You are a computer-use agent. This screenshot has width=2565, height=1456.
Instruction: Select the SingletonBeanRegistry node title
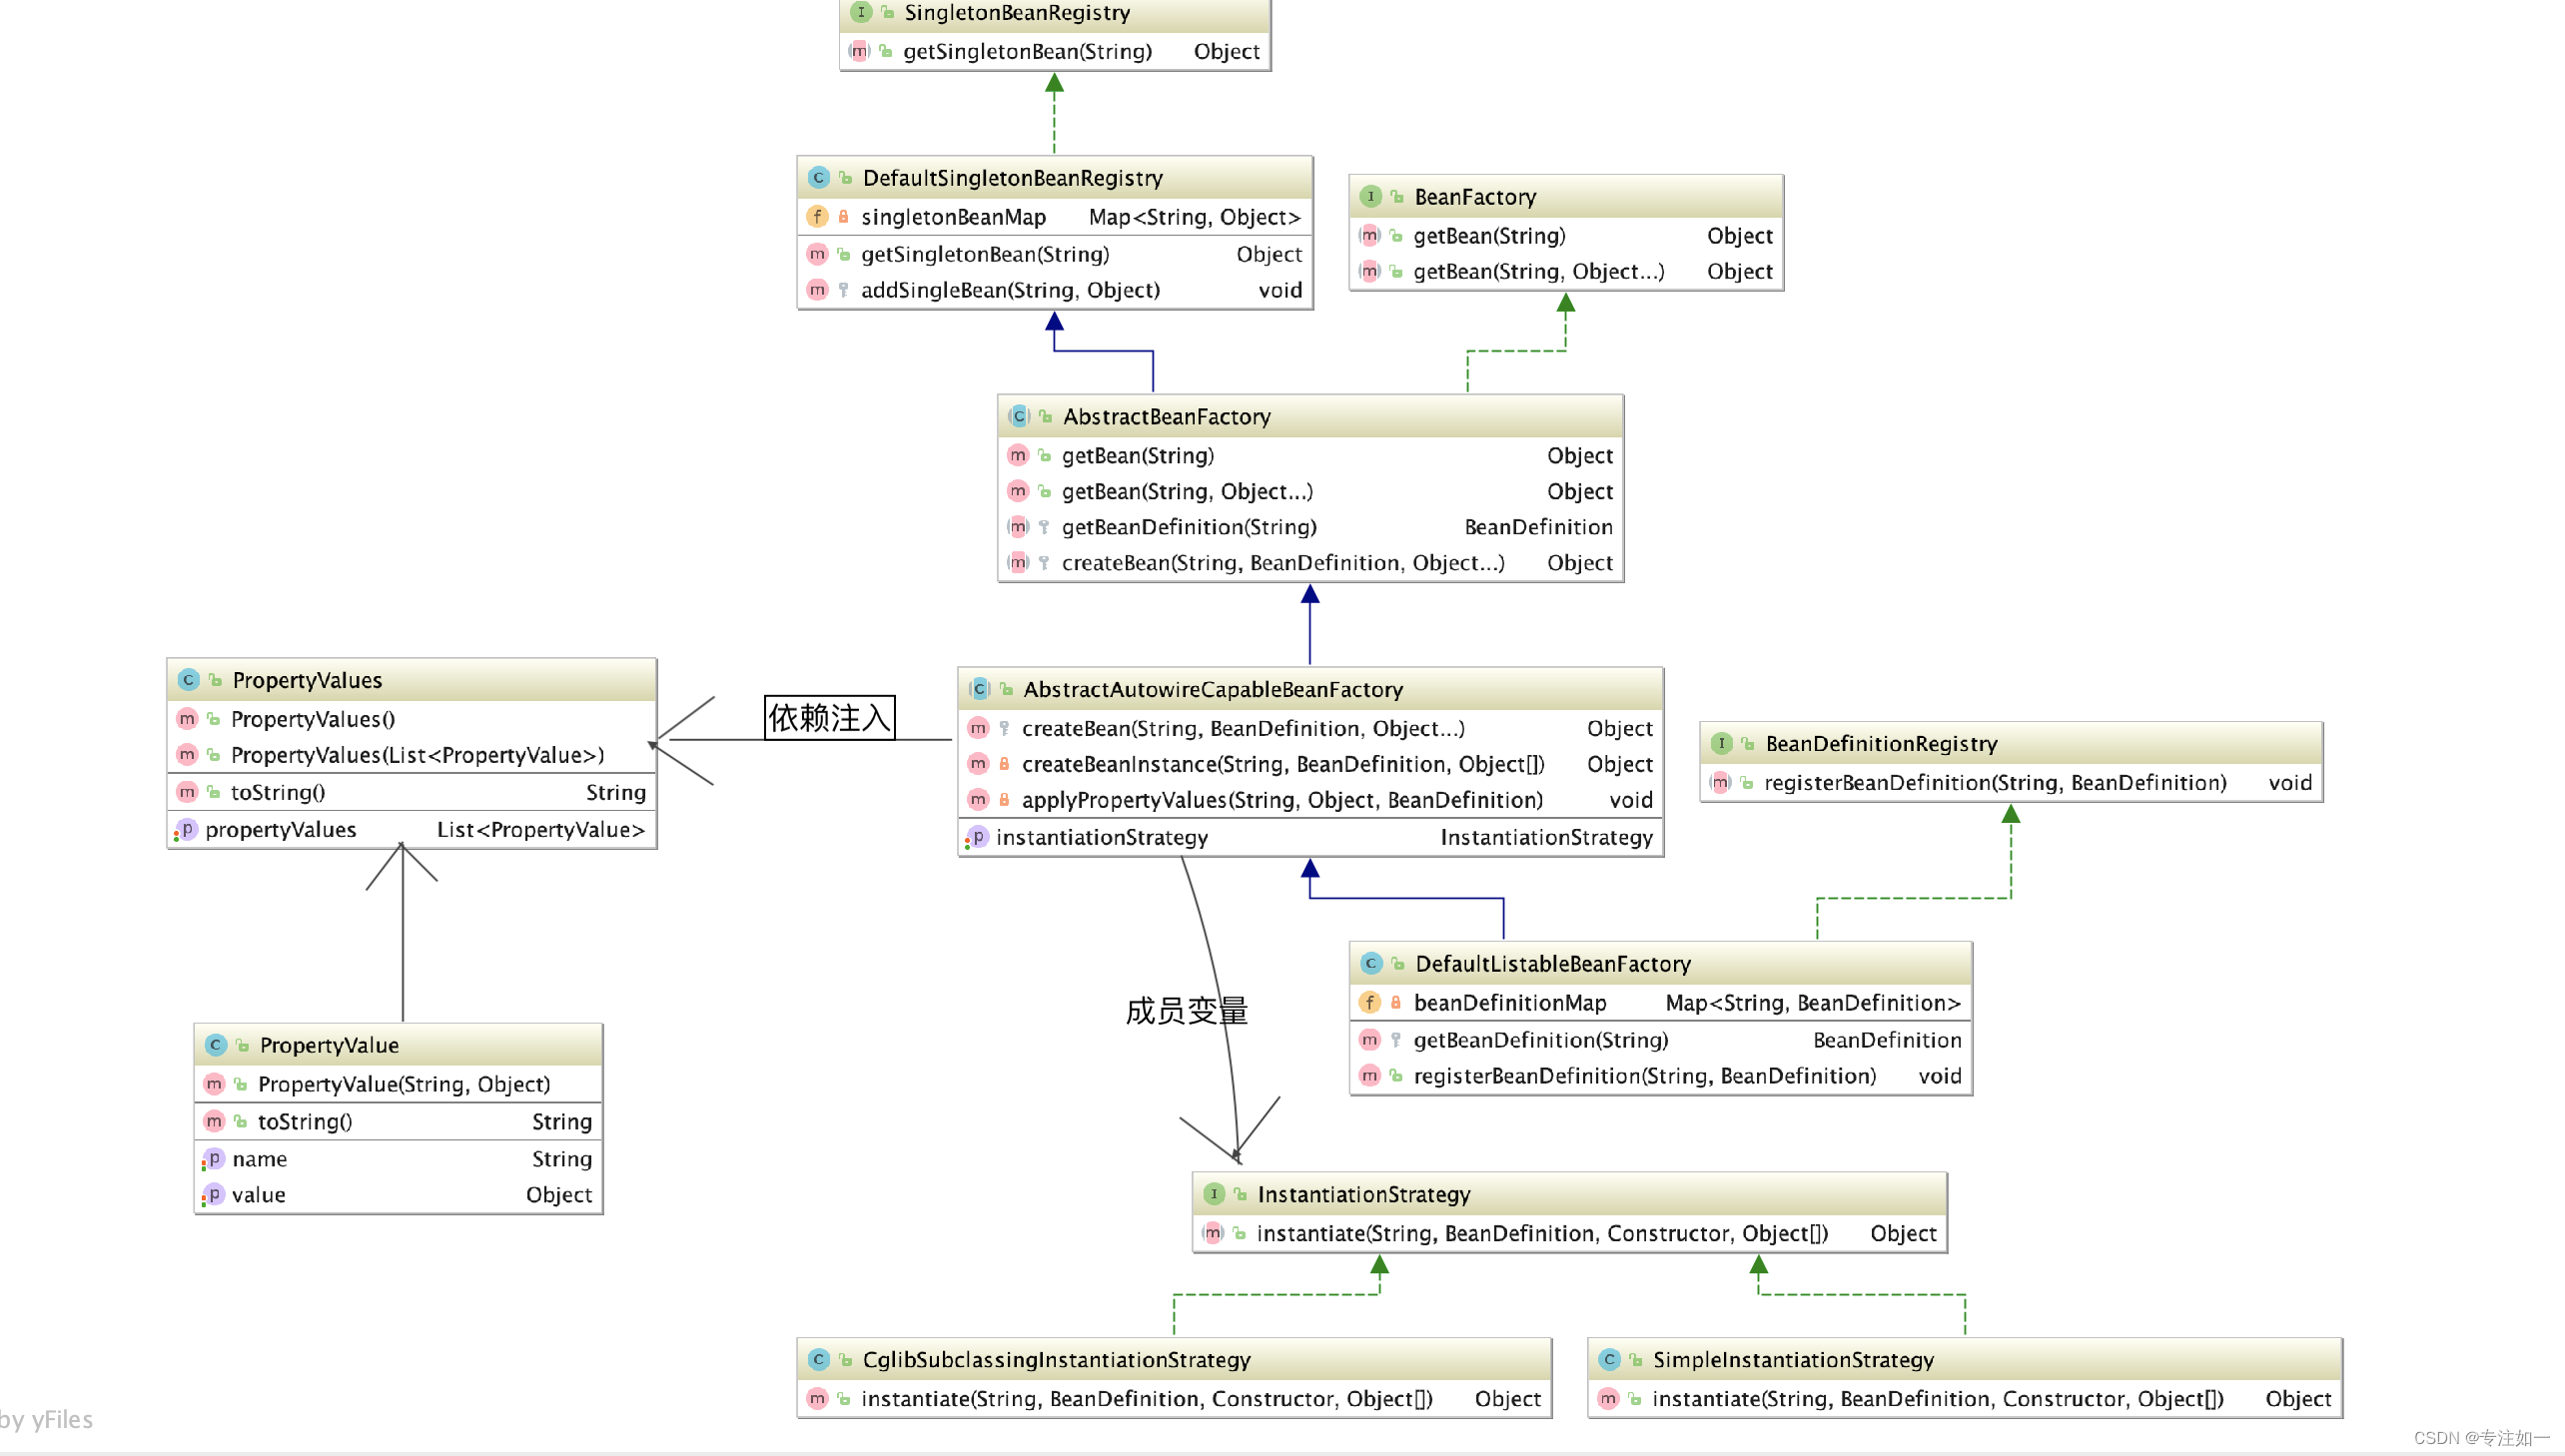1017,13
